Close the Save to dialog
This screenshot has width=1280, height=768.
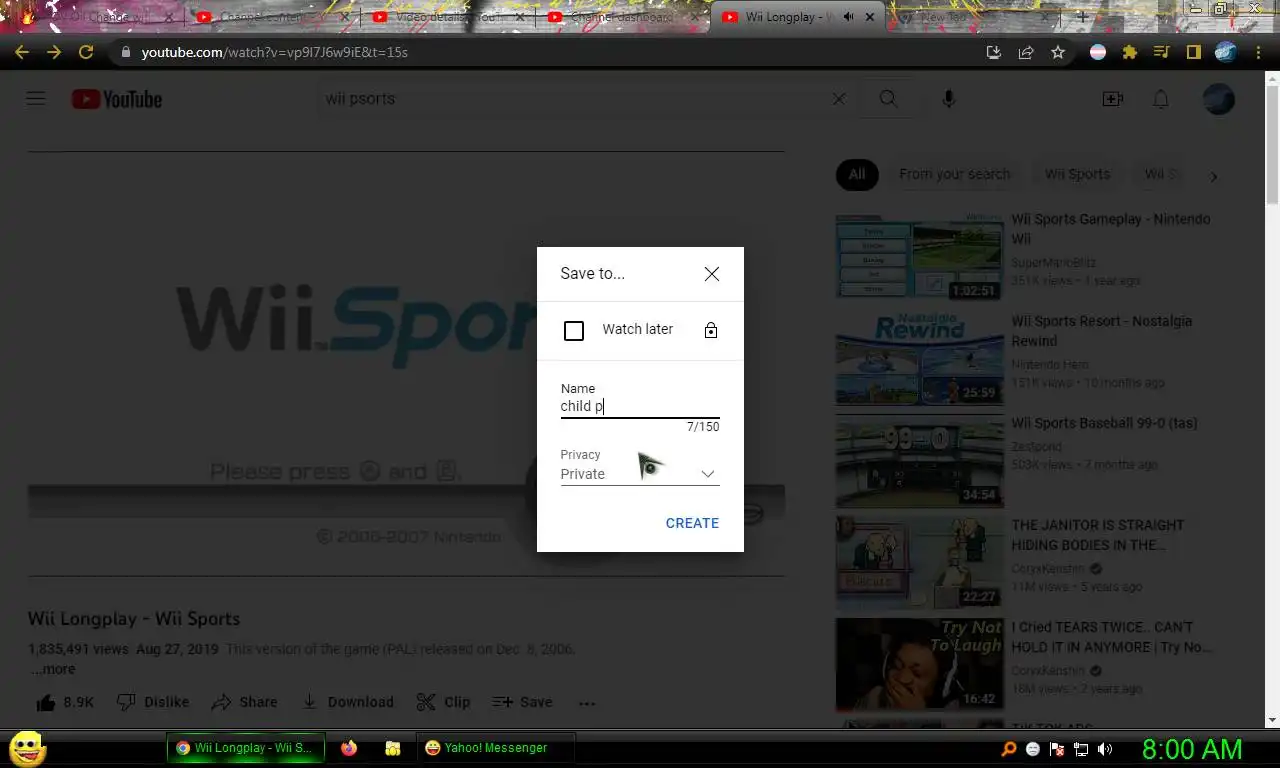click(711, 274)
